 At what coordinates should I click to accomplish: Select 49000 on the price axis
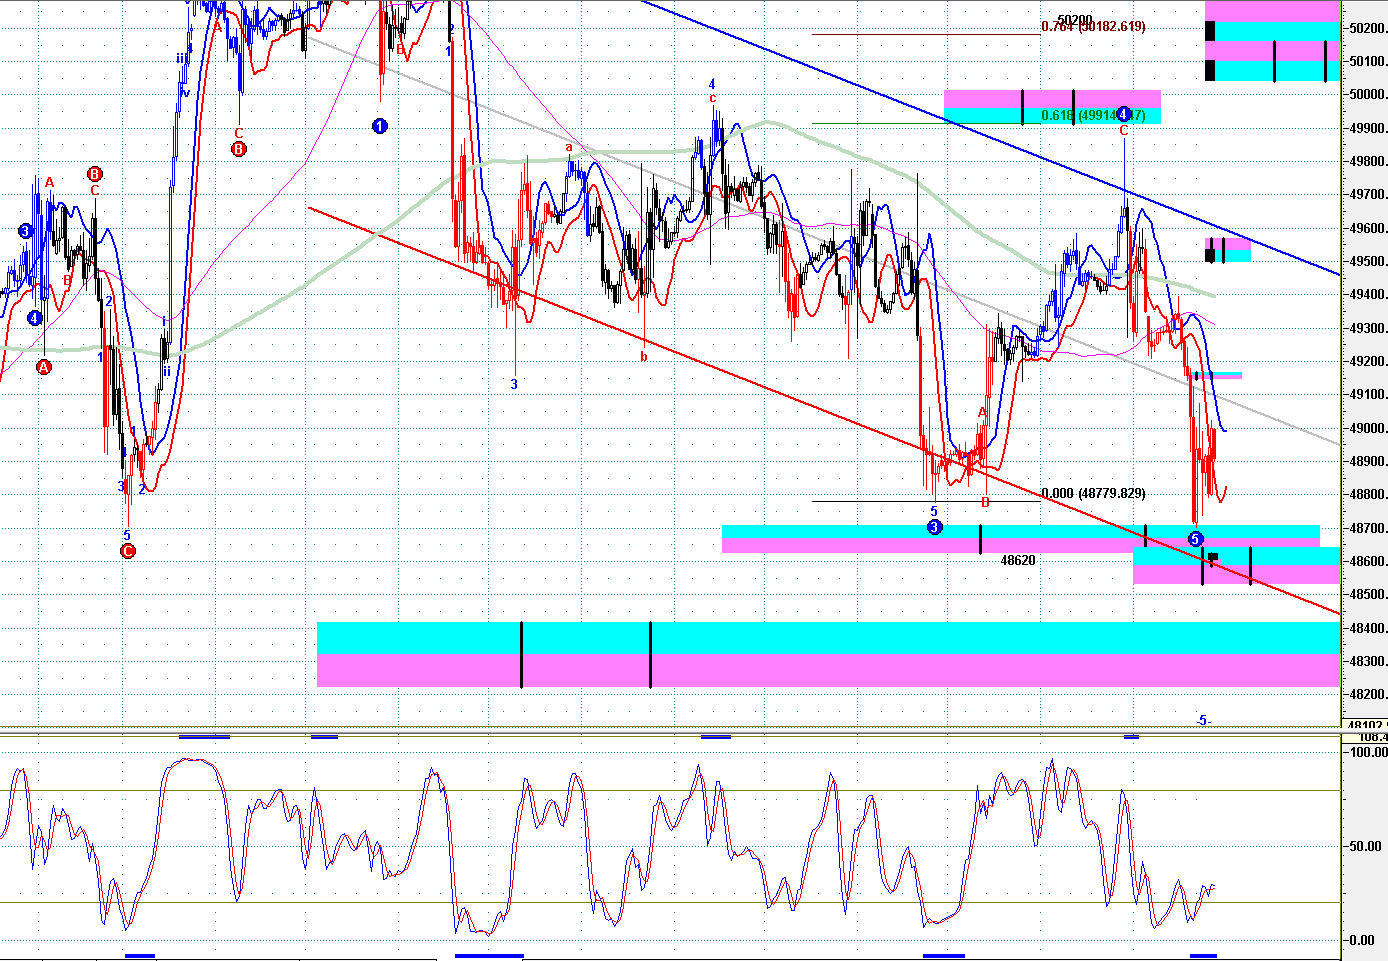(x=1366, y=428)
